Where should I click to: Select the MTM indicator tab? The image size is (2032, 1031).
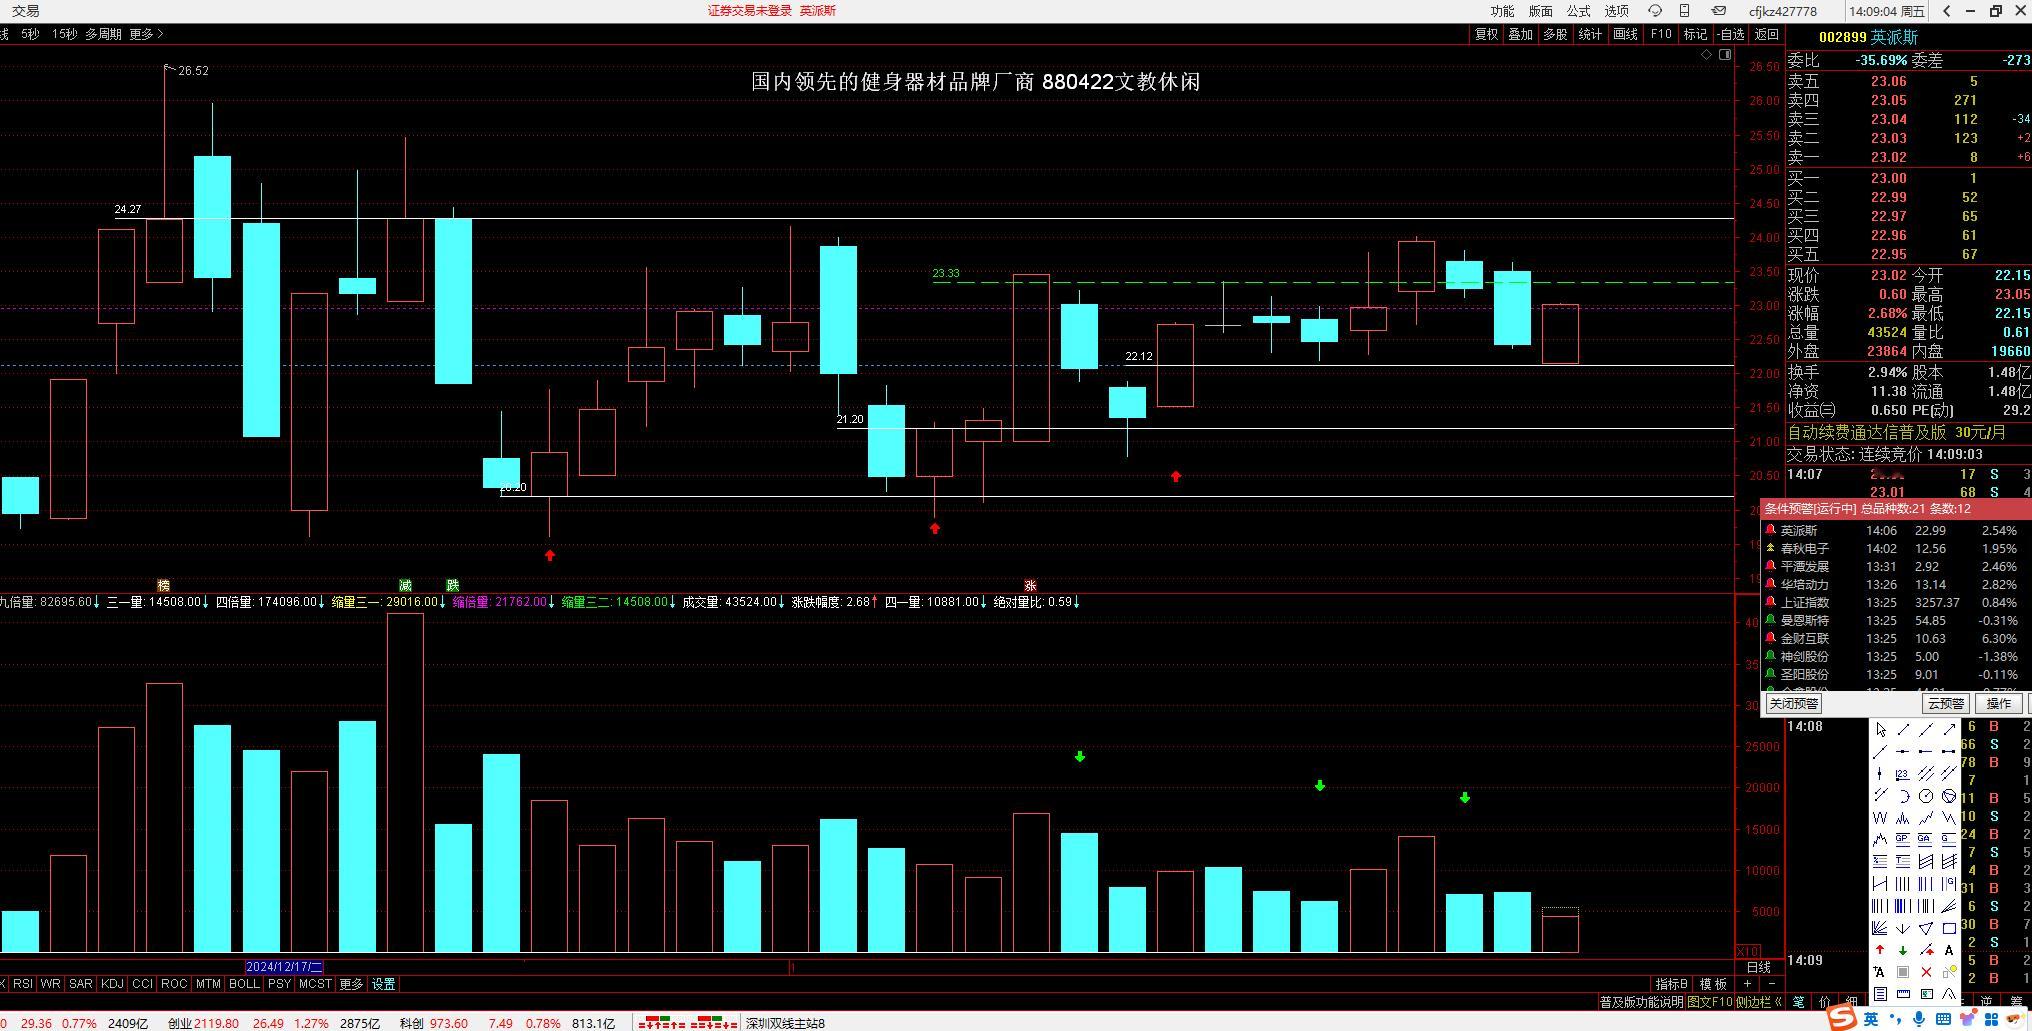(208, 984)
